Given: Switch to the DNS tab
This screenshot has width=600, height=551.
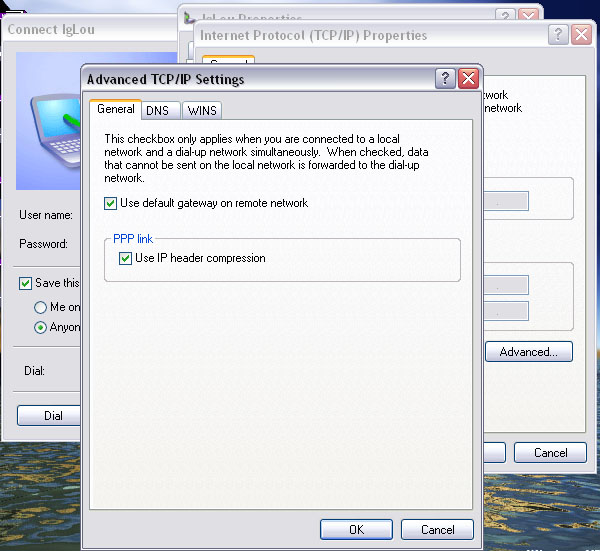Looking at the screenshot, I should click(x=161, y=111).
